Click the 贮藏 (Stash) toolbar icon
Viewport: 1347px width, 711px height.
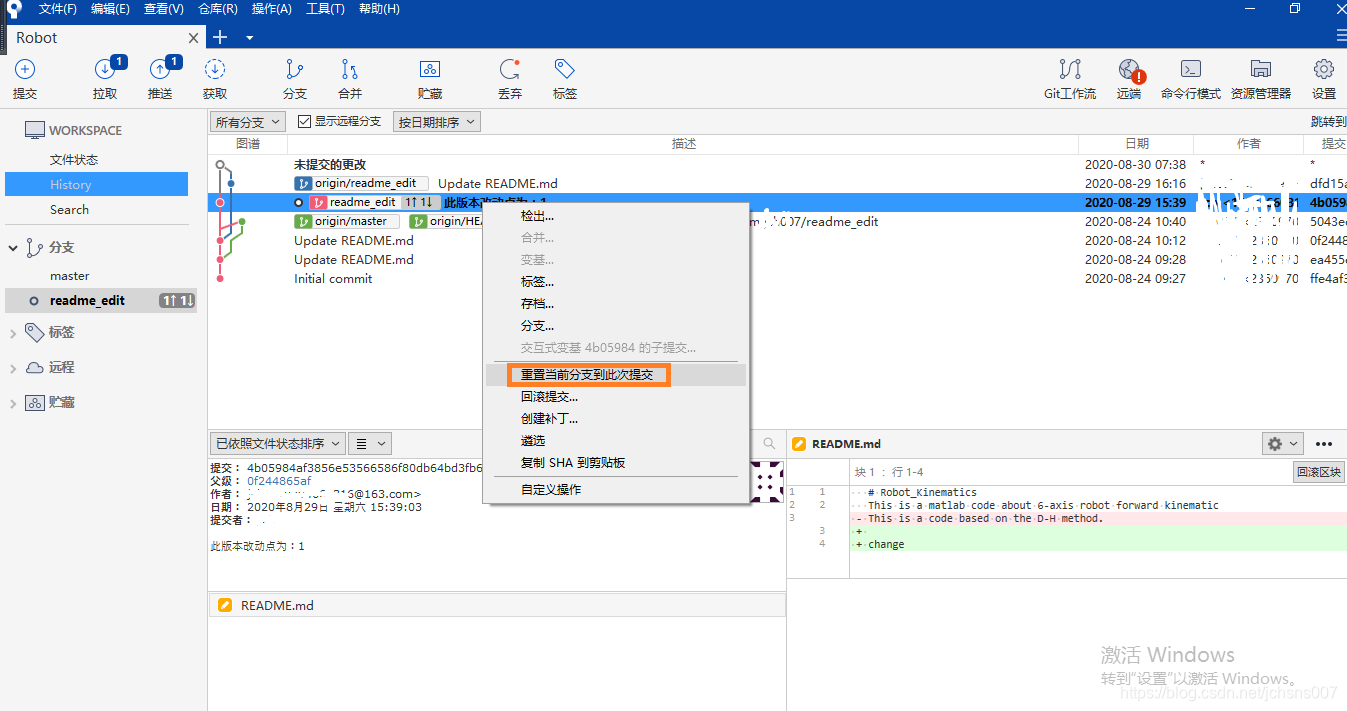point(430,70)
